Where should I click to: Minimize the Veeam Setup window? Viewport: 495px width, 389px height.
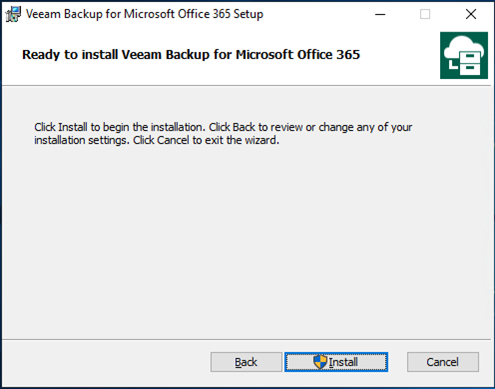pyautogui.click(x=380, y=14)
